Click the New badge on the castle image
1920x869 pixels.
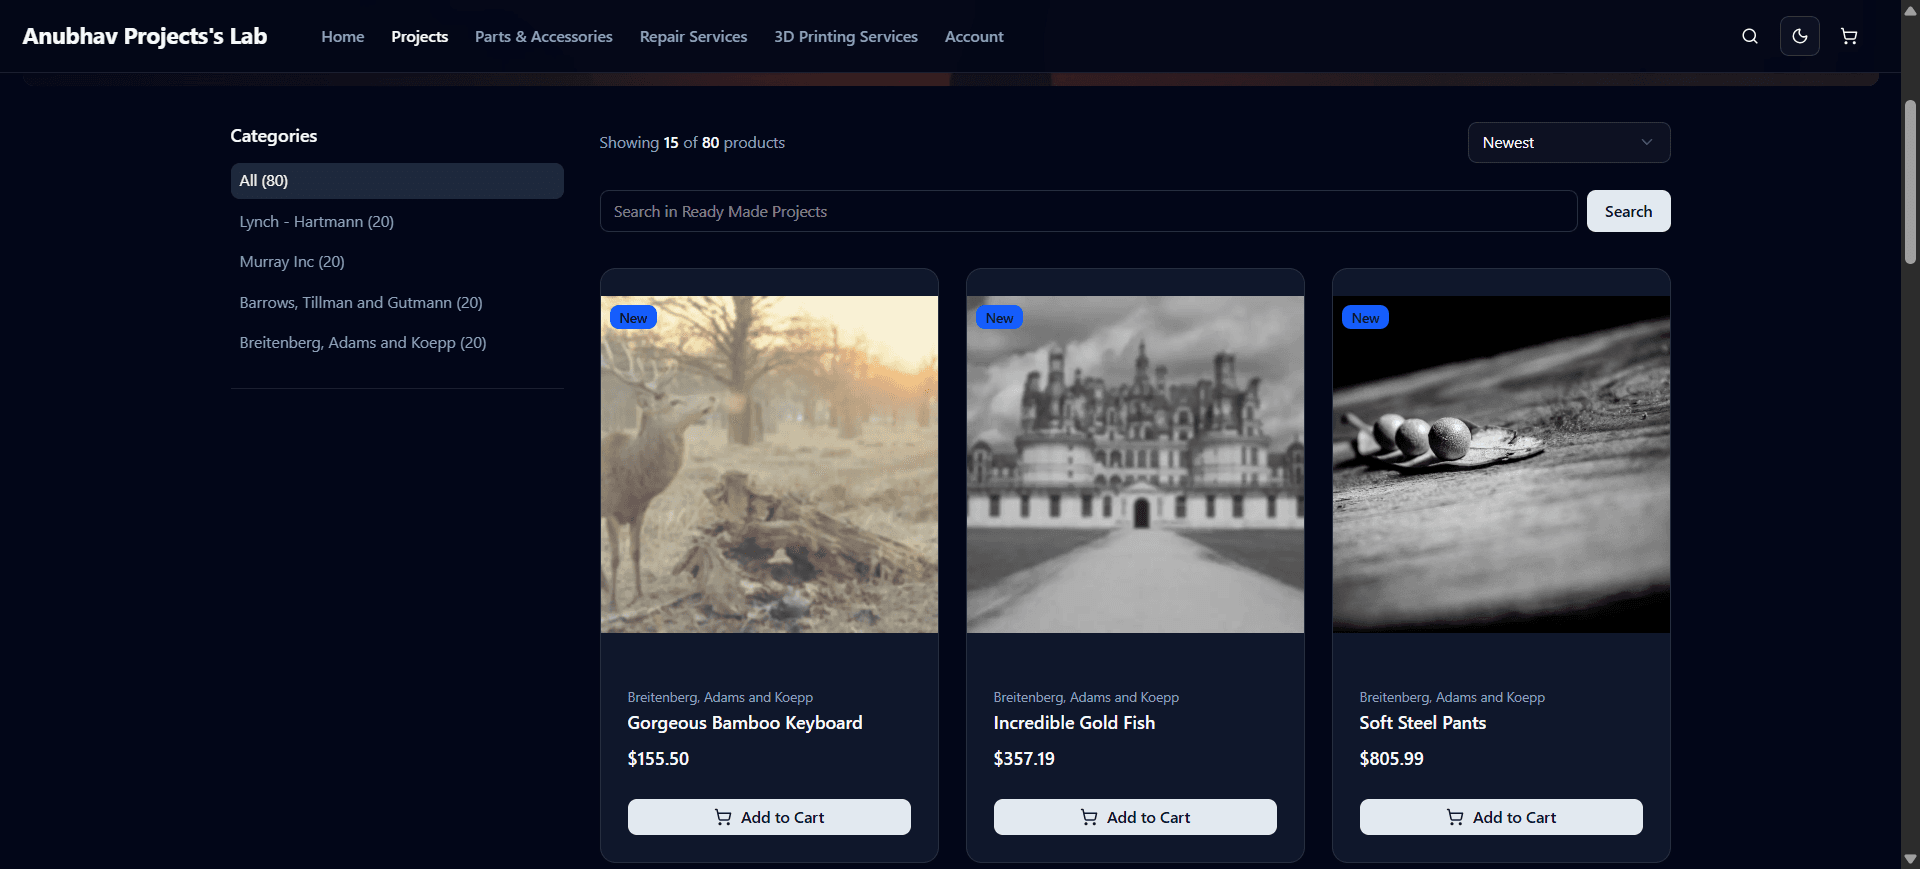point(999,318)
